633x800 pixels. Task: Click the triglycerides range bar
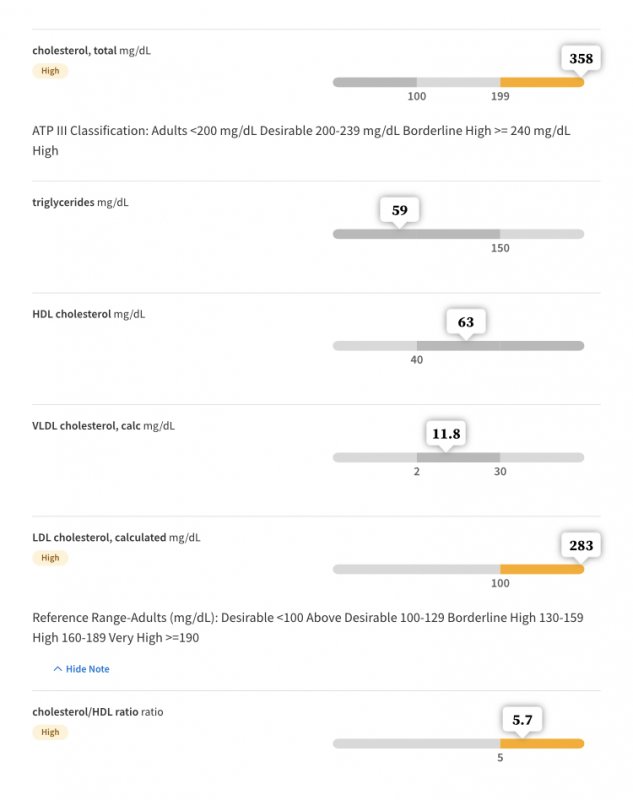[458, 234]
